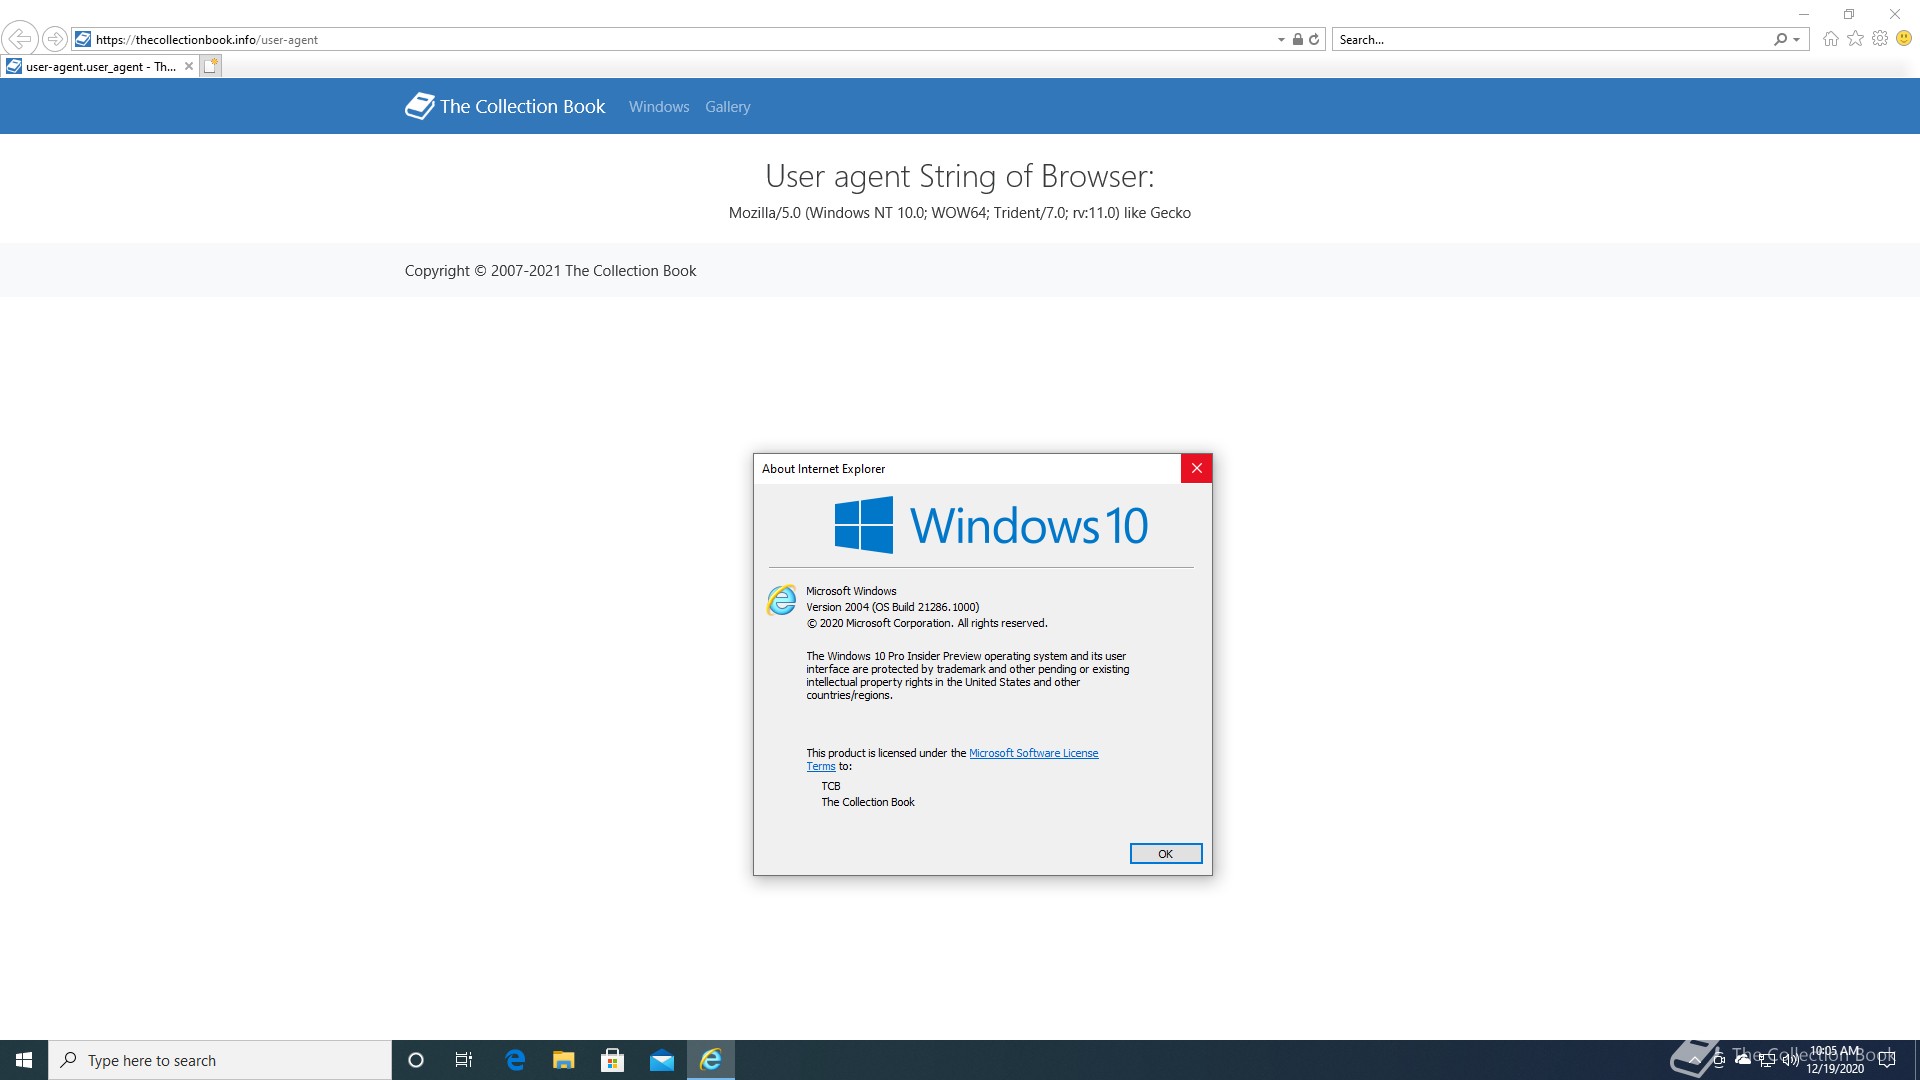Click OK in About Internet Explorer dialog
The width and height of the screenshot is (1920, 1080).
tap(1165, 853)
